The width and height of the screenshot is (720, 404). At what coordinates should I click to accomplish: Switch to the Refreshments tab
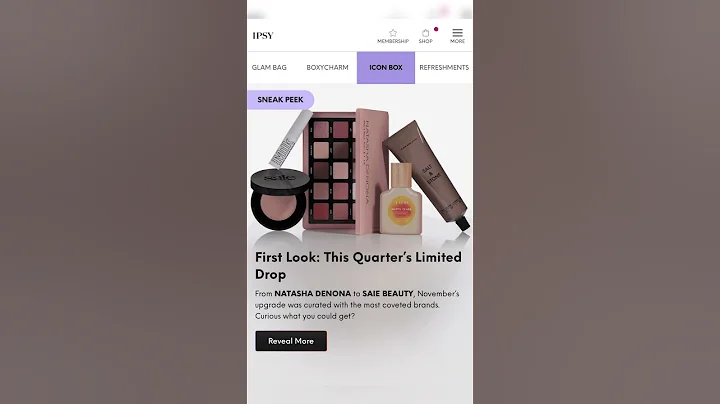[x=444, y=67]
